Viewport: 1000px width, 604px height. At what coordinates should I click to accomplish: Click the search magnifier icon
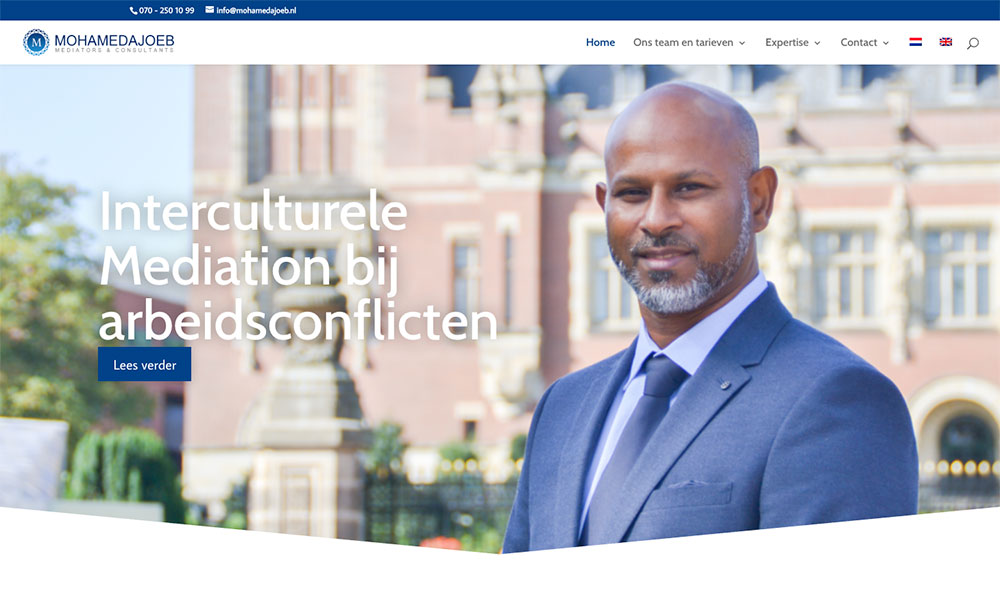point(972,43)
